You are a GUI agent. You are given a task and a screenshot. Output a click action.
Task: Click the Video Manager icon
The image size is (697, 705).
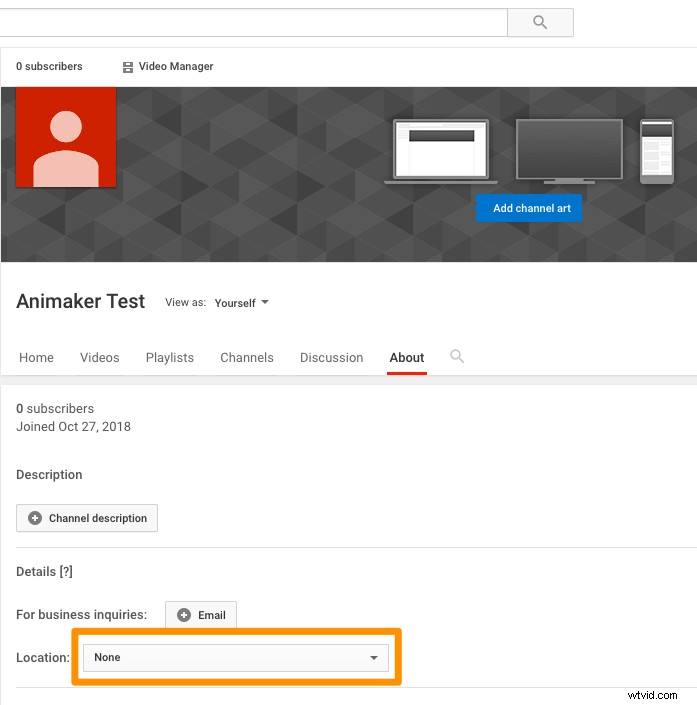[128, 67]
